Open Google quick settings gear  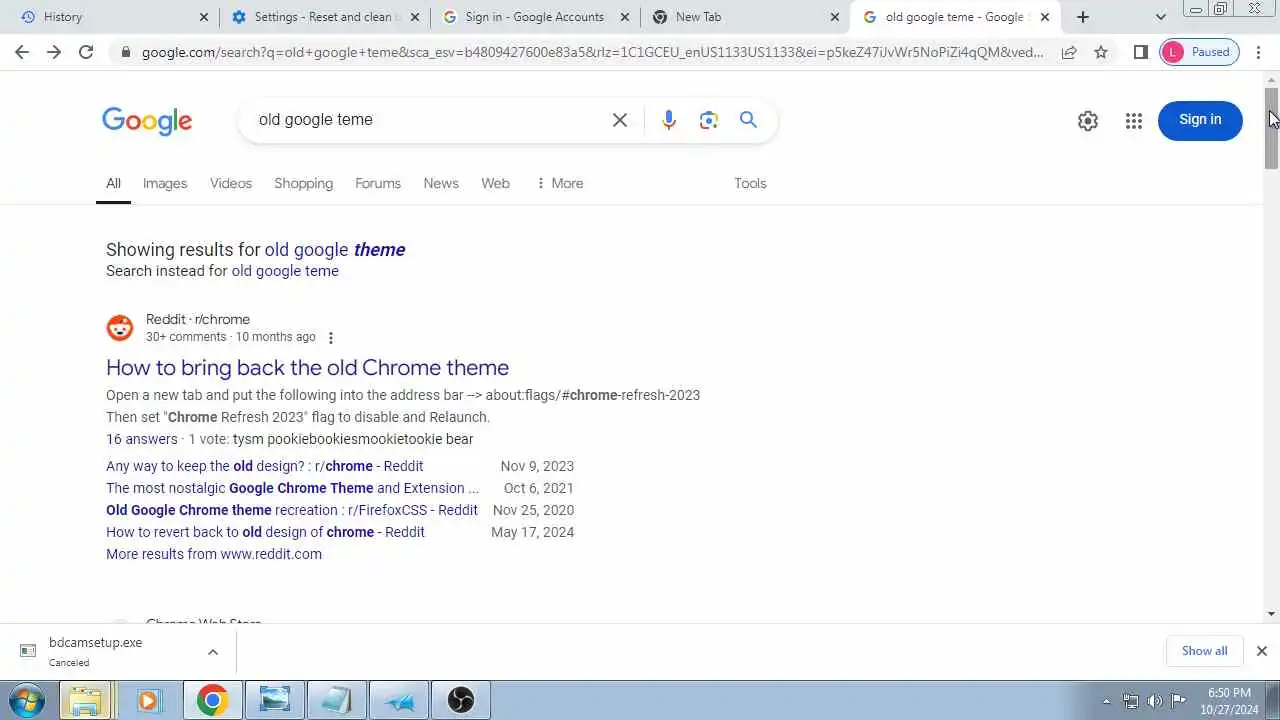[1088, 120]
